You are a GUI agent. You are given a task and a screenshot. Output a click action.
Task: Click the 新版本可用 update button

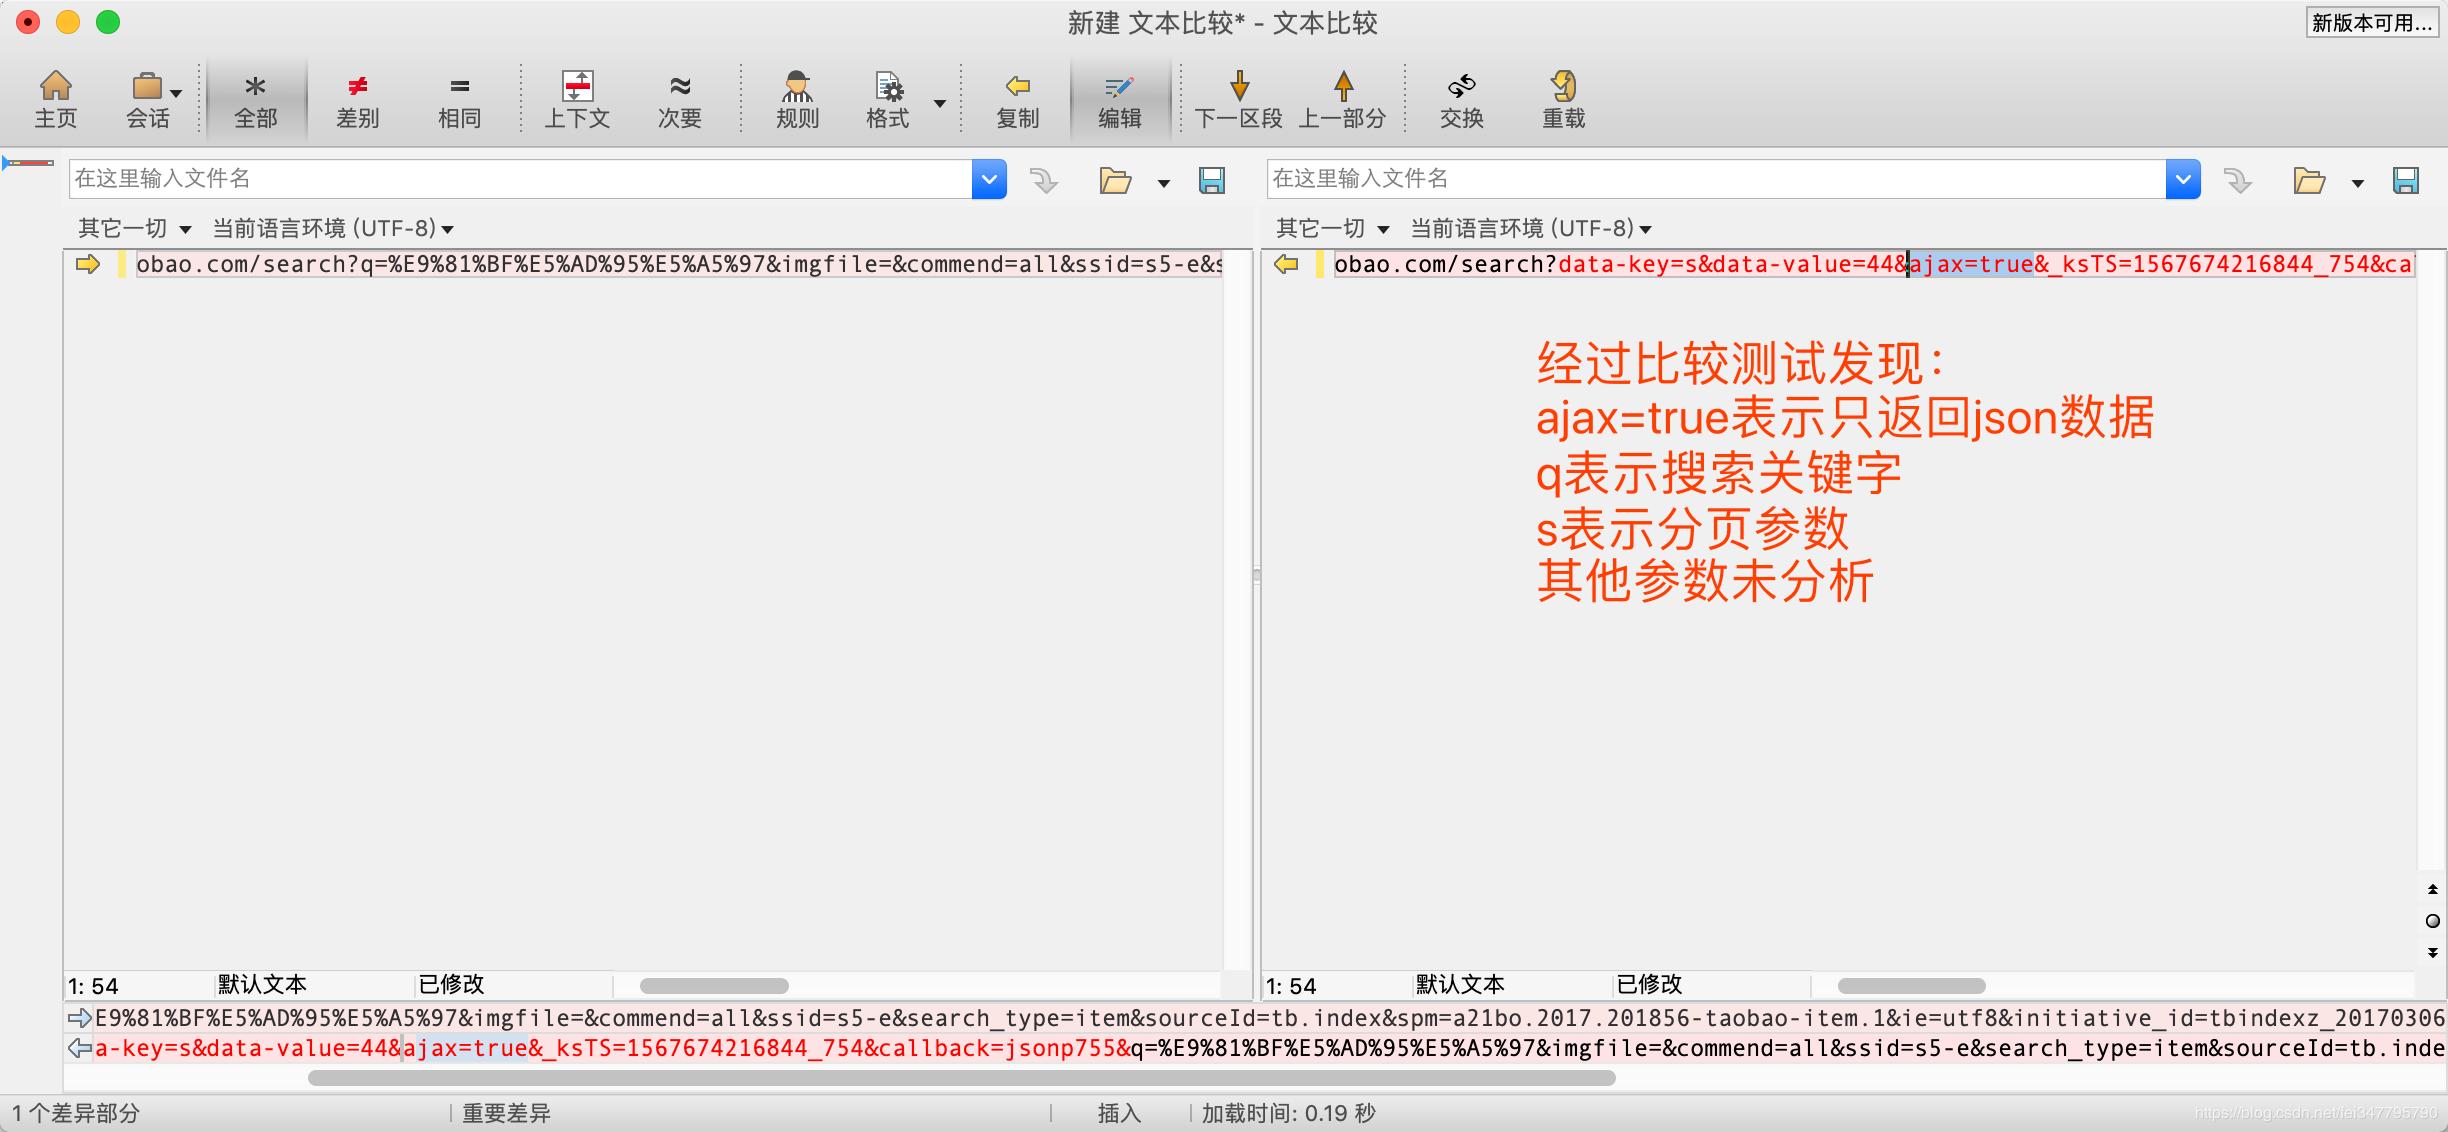2372,22
